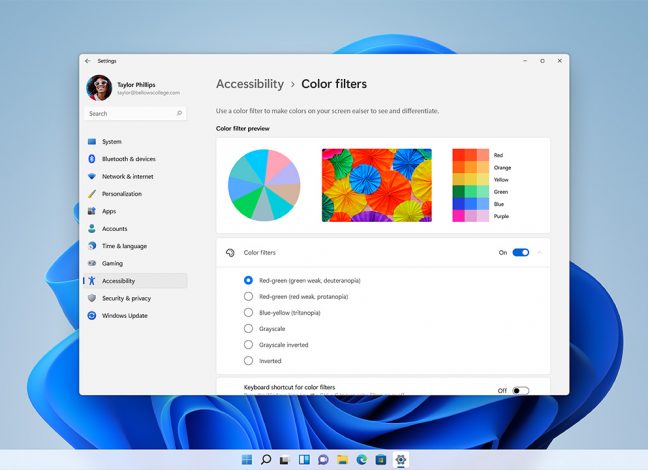Click 'Keyboard shortcut for color filters' label
This screenshot has width=648, height=470.
point(289,387)
